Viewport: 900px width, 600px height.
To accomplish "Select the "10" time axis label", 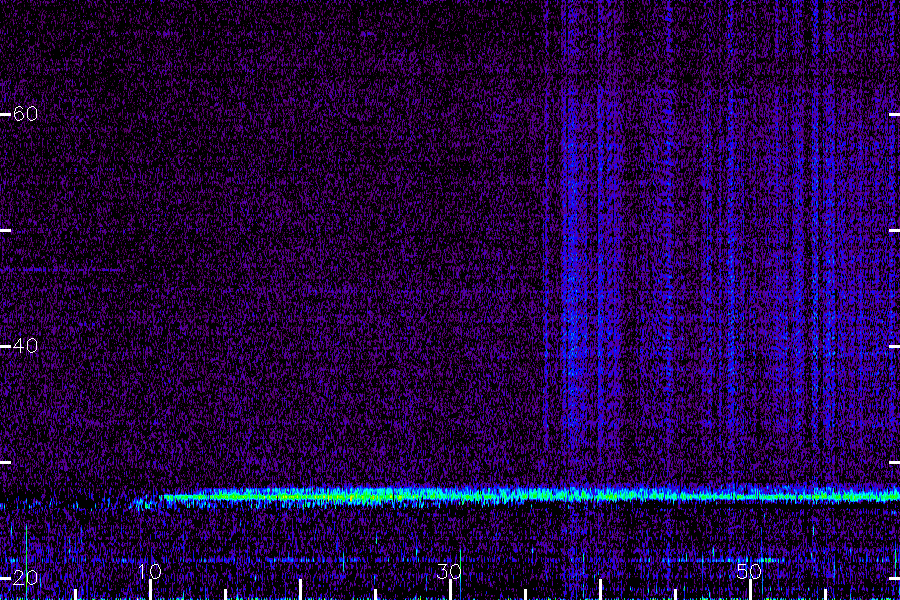I will (150, 571).
